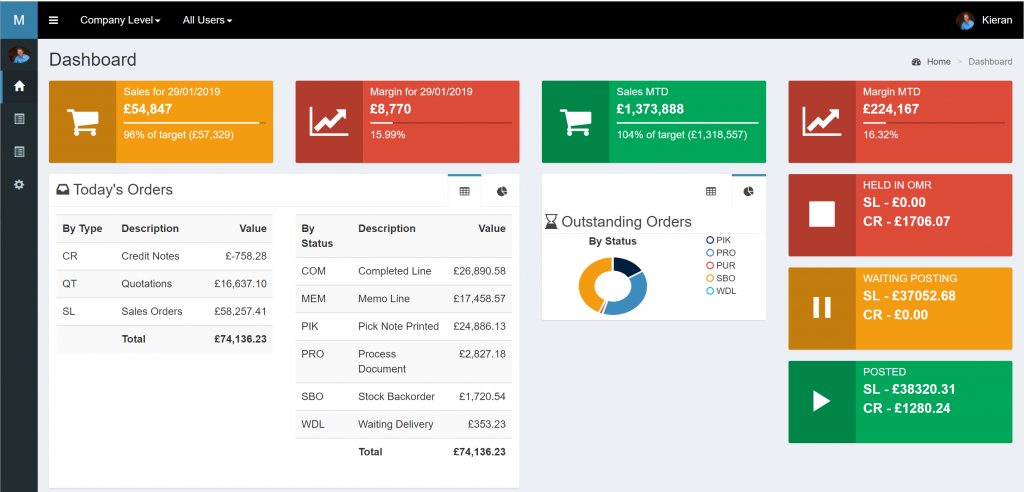Click the Credit Notes row description
Screen dimensions: 1024x492
tap(150, 256)
